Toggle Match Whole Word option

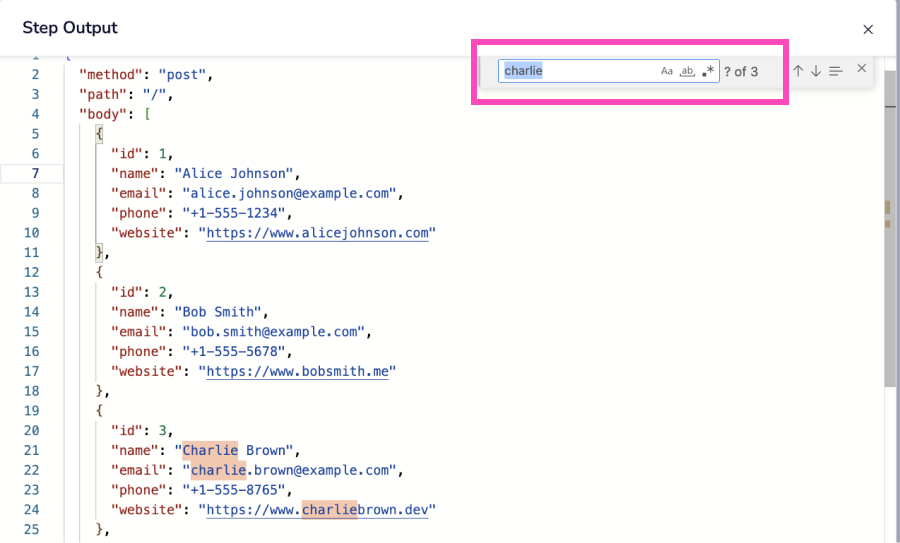[x=687, y=71]
